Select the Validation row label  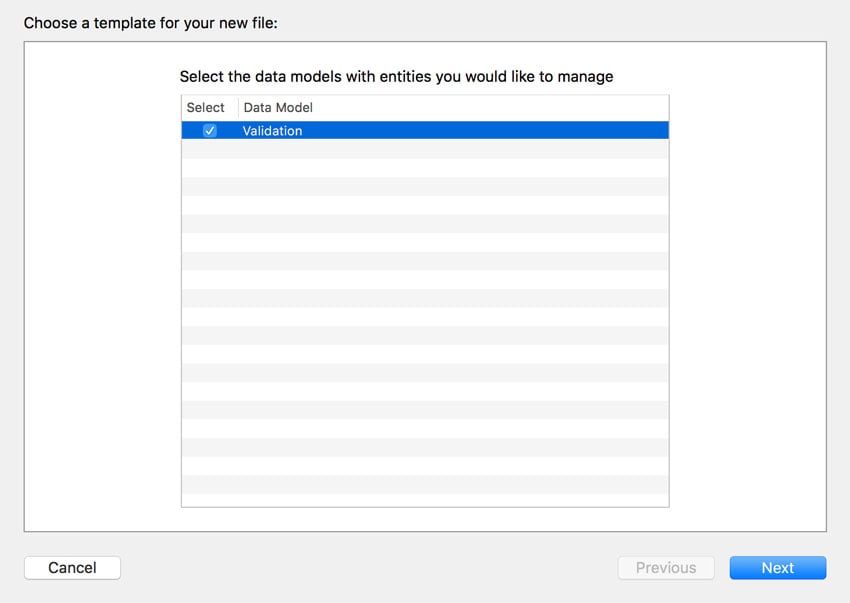coord(272,131)
